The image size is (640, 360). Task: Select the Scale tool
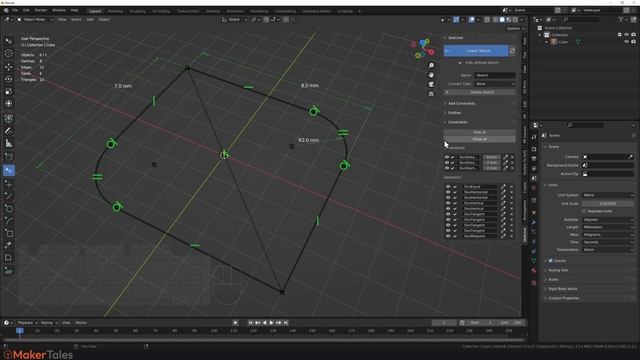point(9,91)
